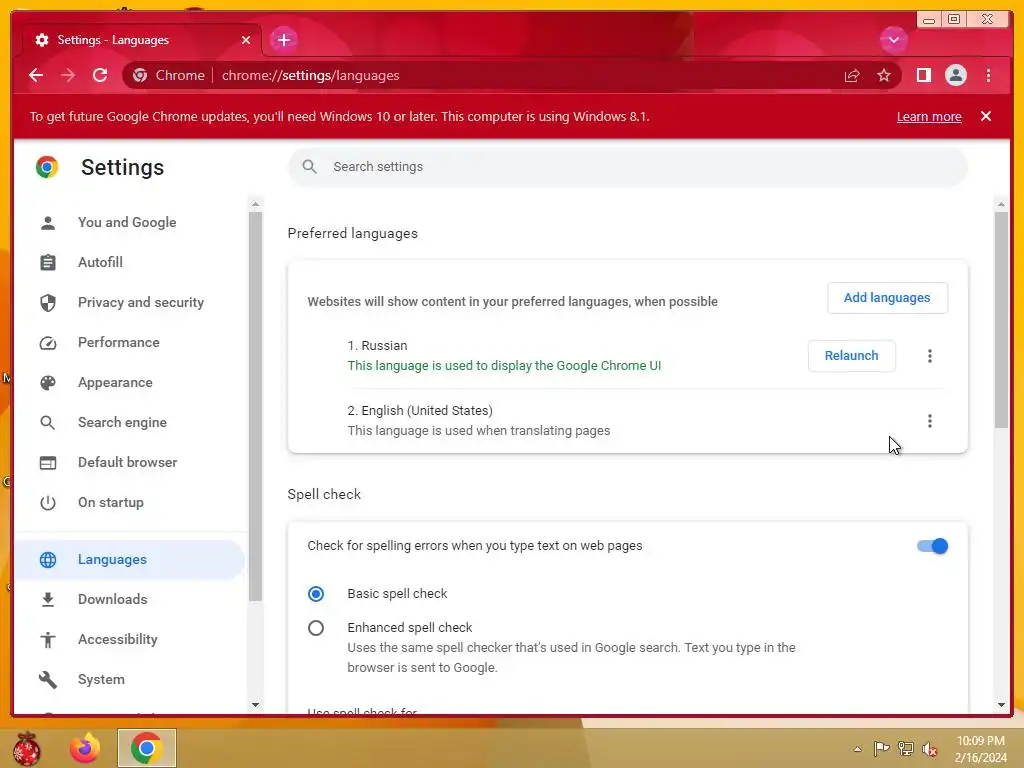Open Downloads settings

[129, 599]
